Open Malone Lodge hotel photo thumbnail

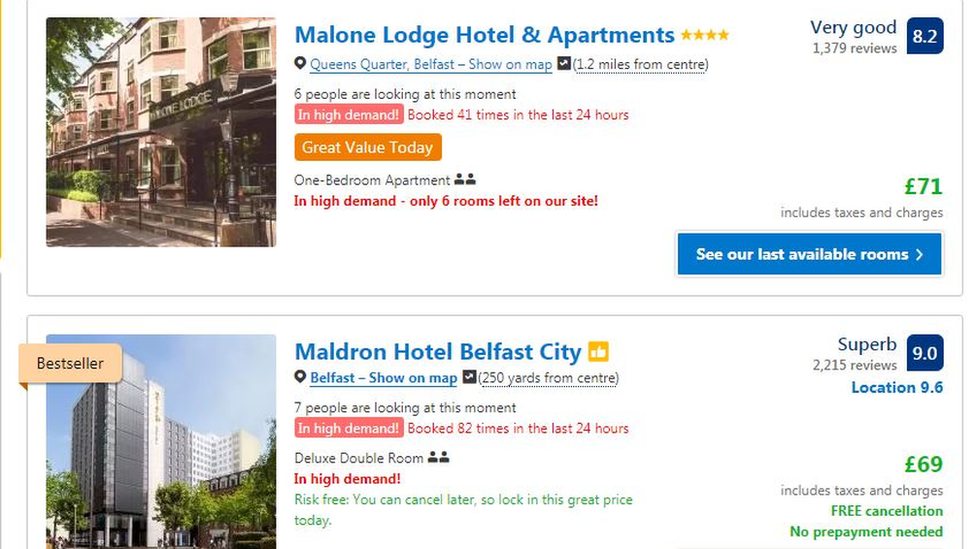161,132
